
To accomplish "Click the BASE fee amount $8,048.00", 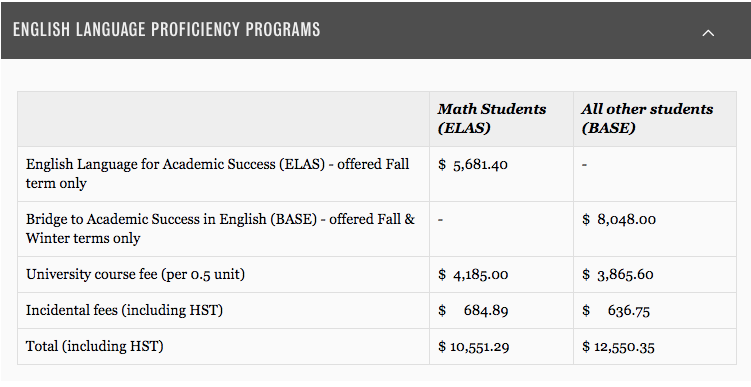I will pyautogui.click(x=619, y=220).
